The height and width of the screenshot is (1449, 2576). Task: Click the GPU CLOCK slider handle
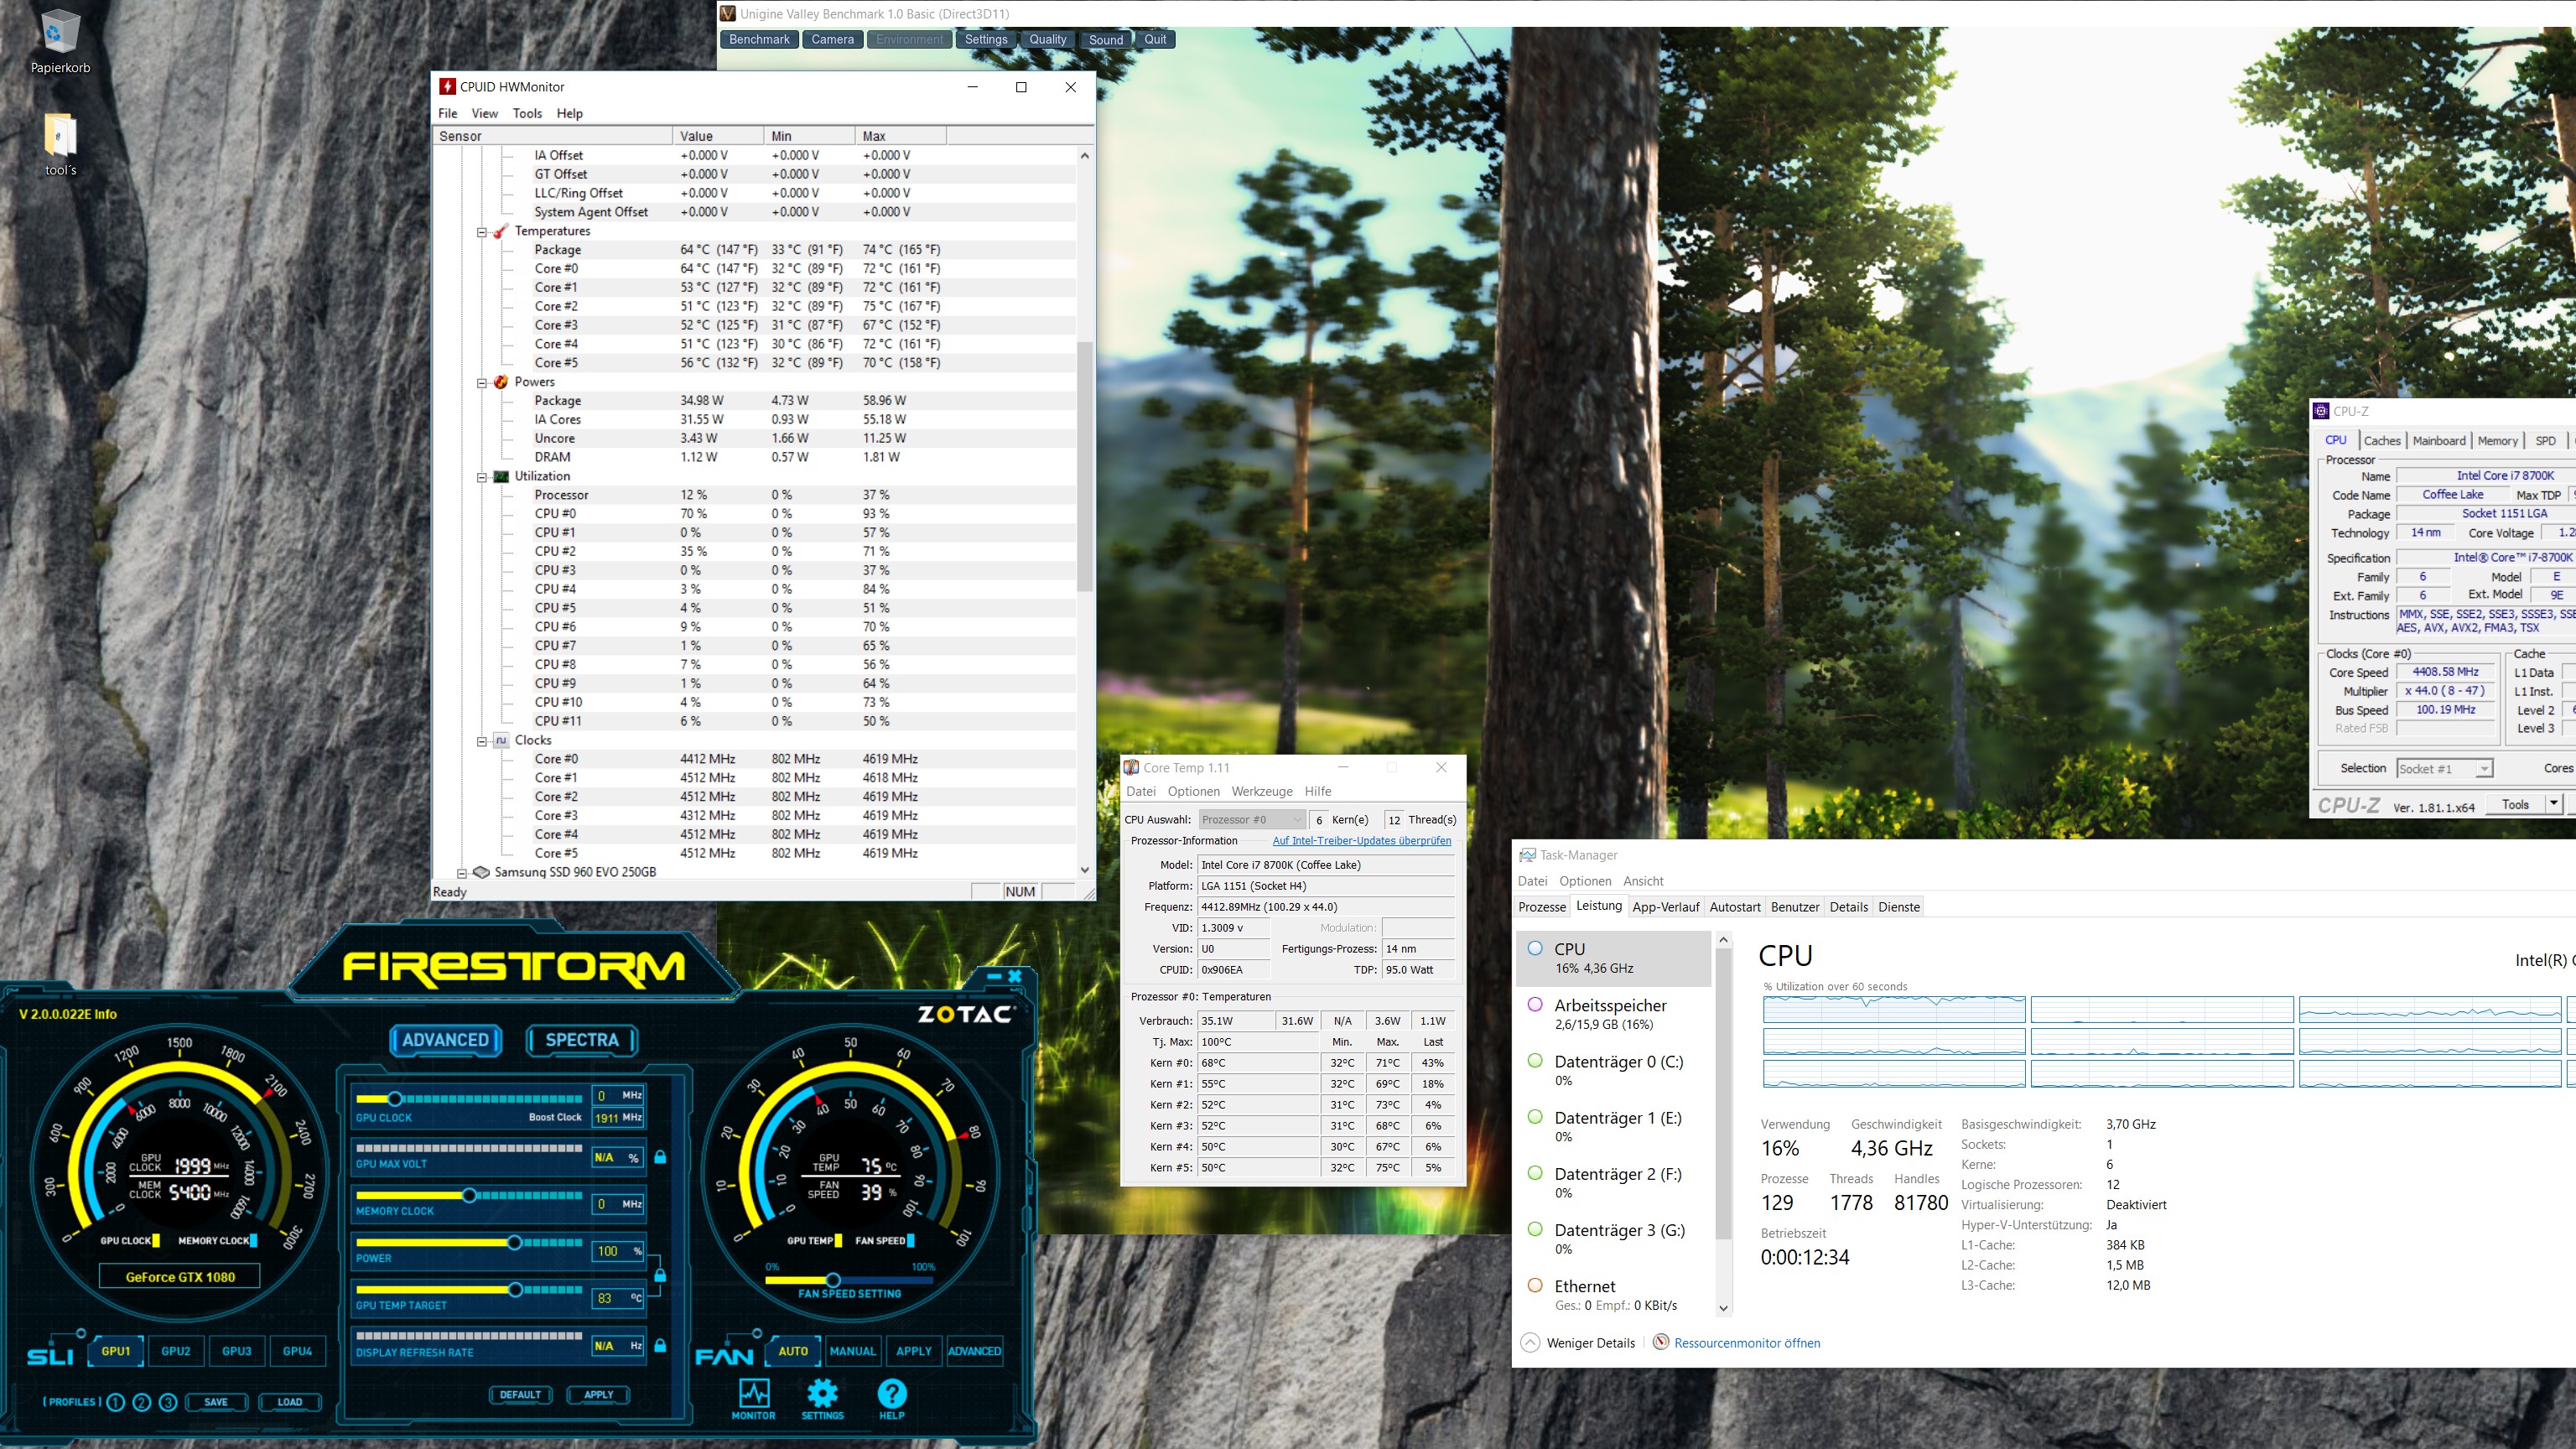coord(394,1099)
